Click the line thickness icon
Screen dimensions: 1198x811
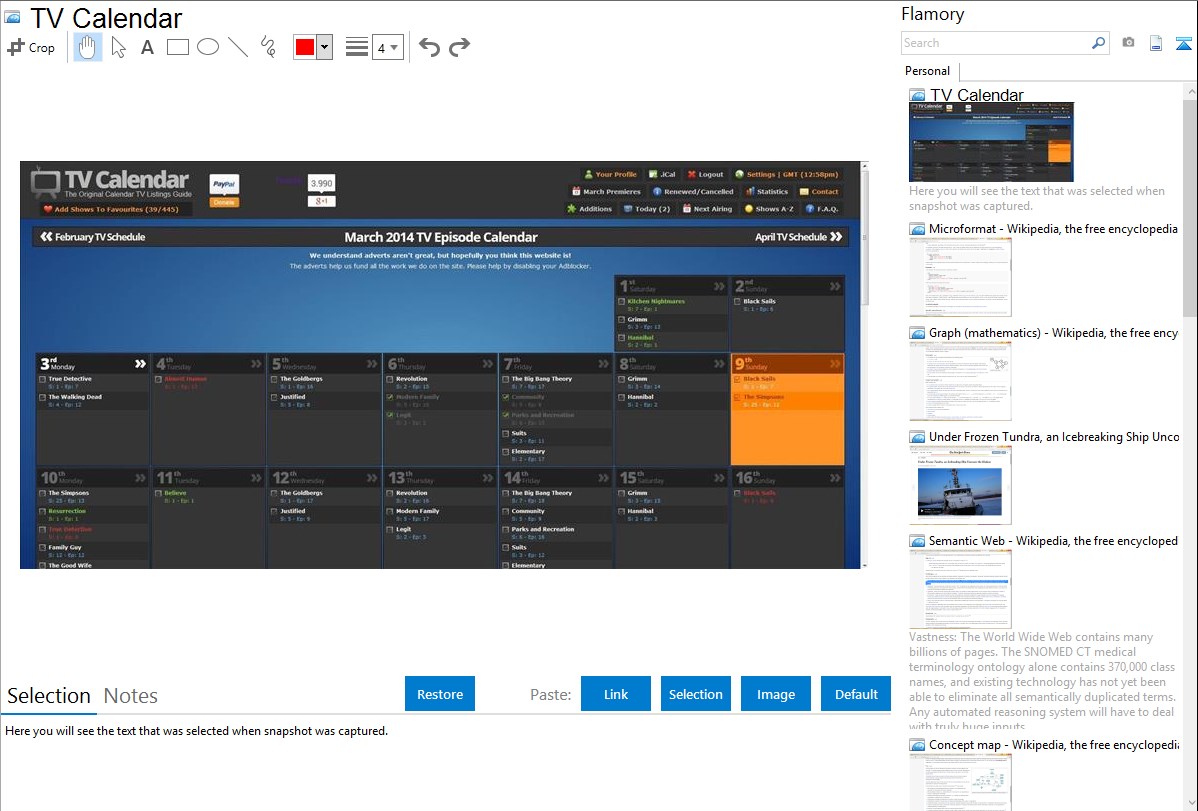click(x=356, y=47)
